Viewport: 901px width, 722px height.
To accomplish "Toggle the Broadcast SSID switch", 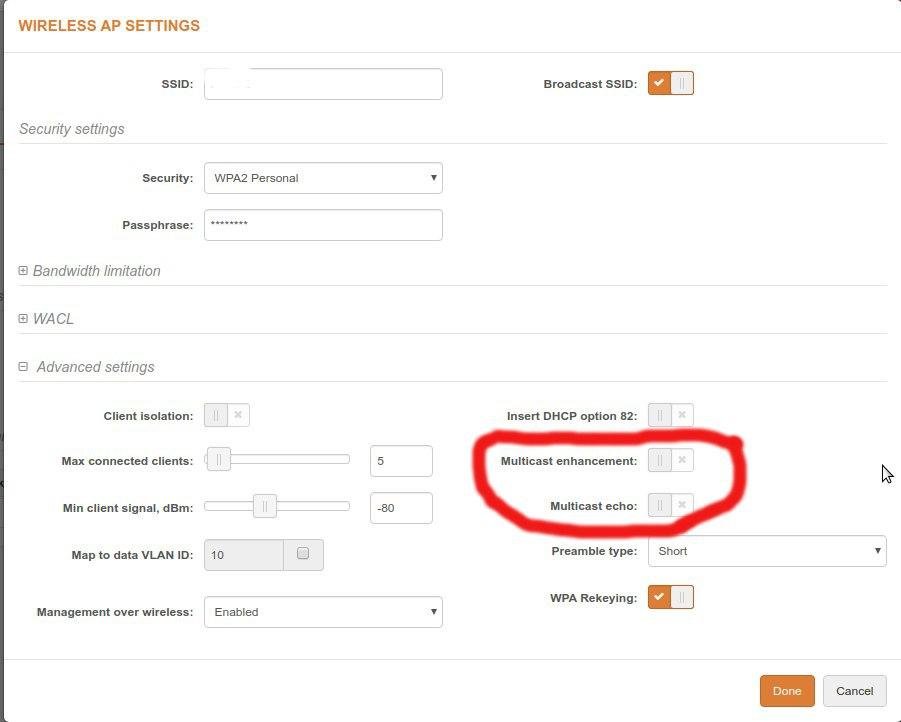I will point(670,83).
